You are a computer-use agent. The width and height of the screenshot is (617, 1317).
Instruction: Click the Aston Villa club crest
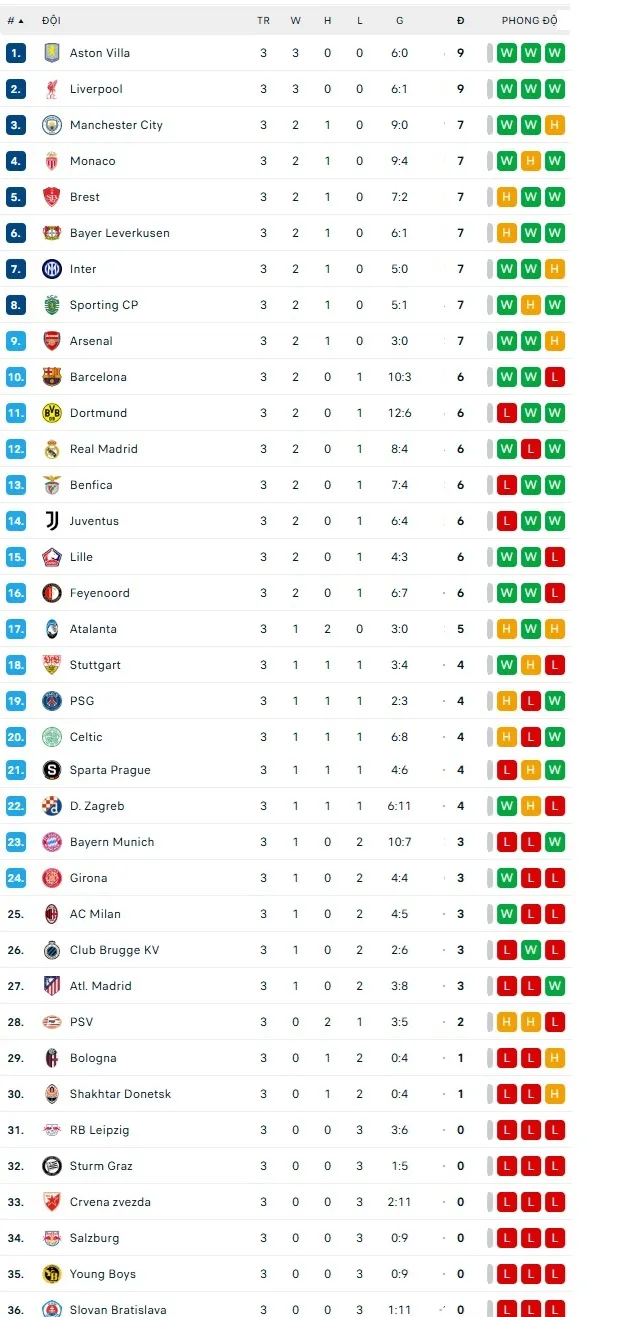pyautogui.click(x=52, y=53)
